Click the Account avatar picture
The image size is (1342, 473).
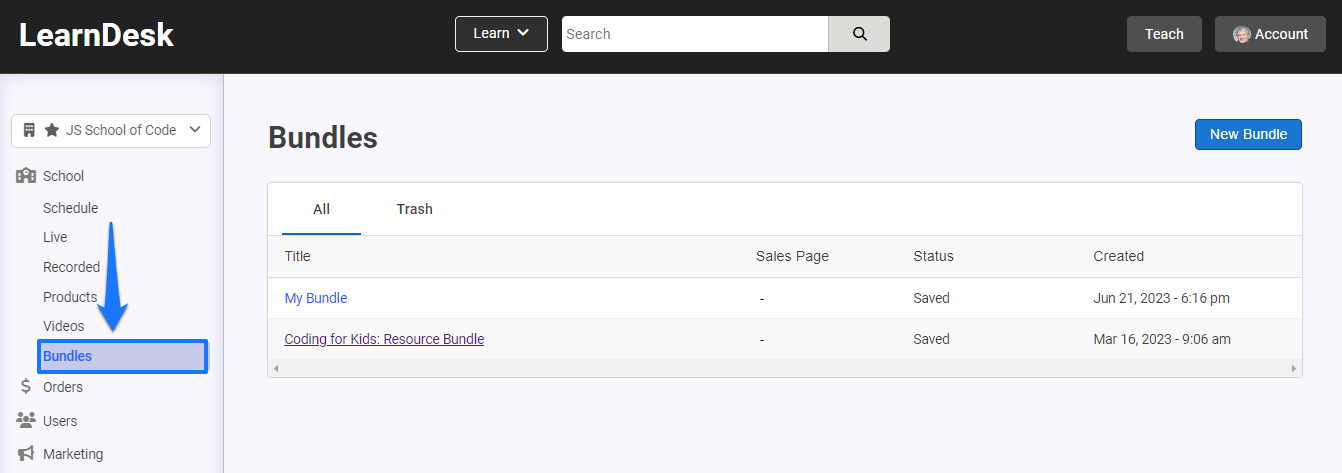[x=1241, y=34]
